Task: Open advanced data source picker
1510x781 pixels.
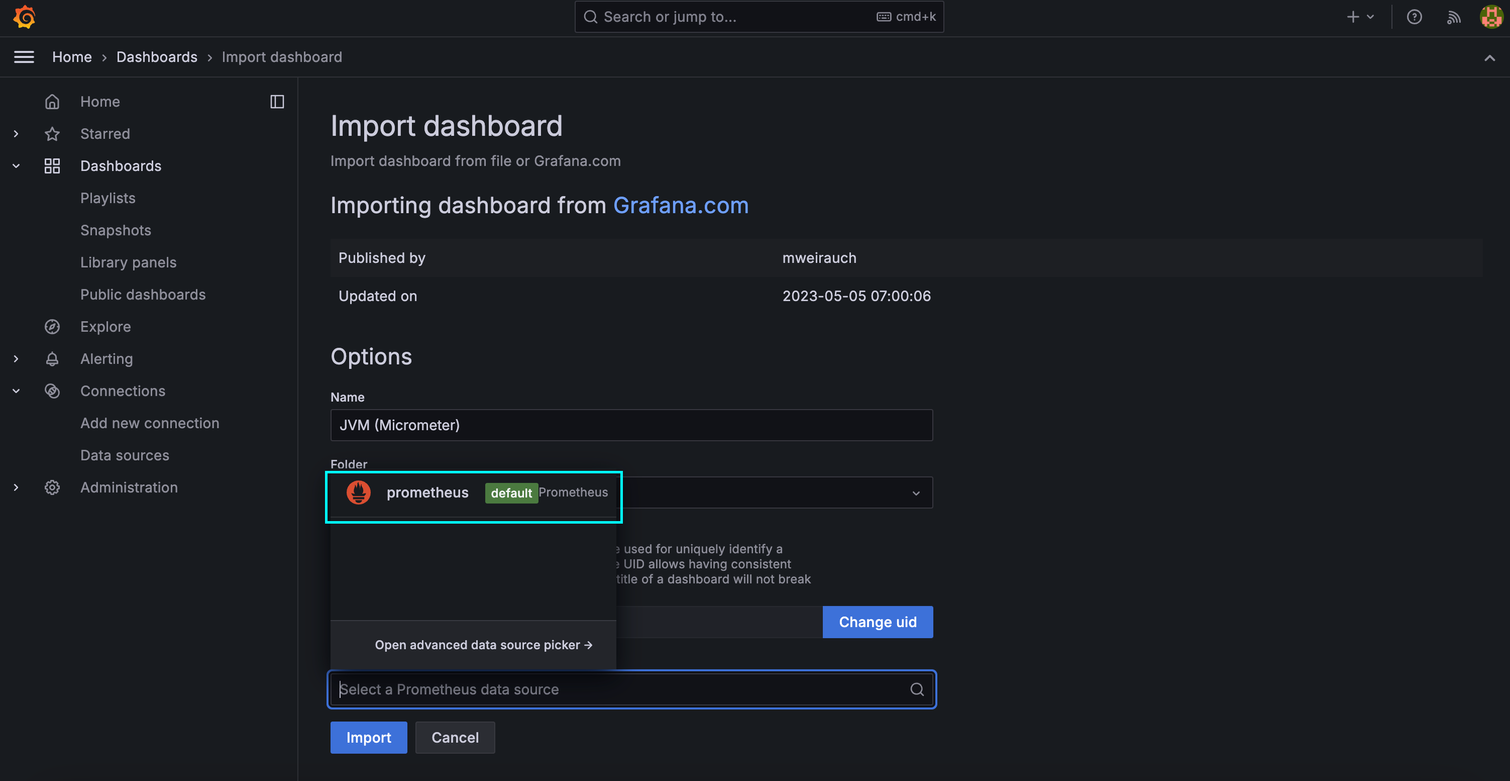Action: click(x=484, y=645)
